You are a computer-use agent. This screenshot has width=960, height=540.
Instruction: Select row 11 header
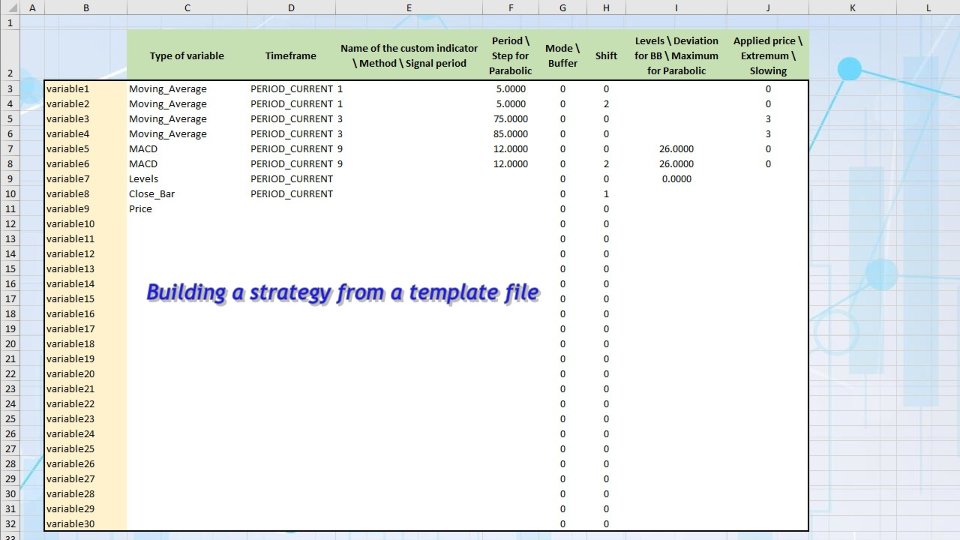click(x=10, y=209)
